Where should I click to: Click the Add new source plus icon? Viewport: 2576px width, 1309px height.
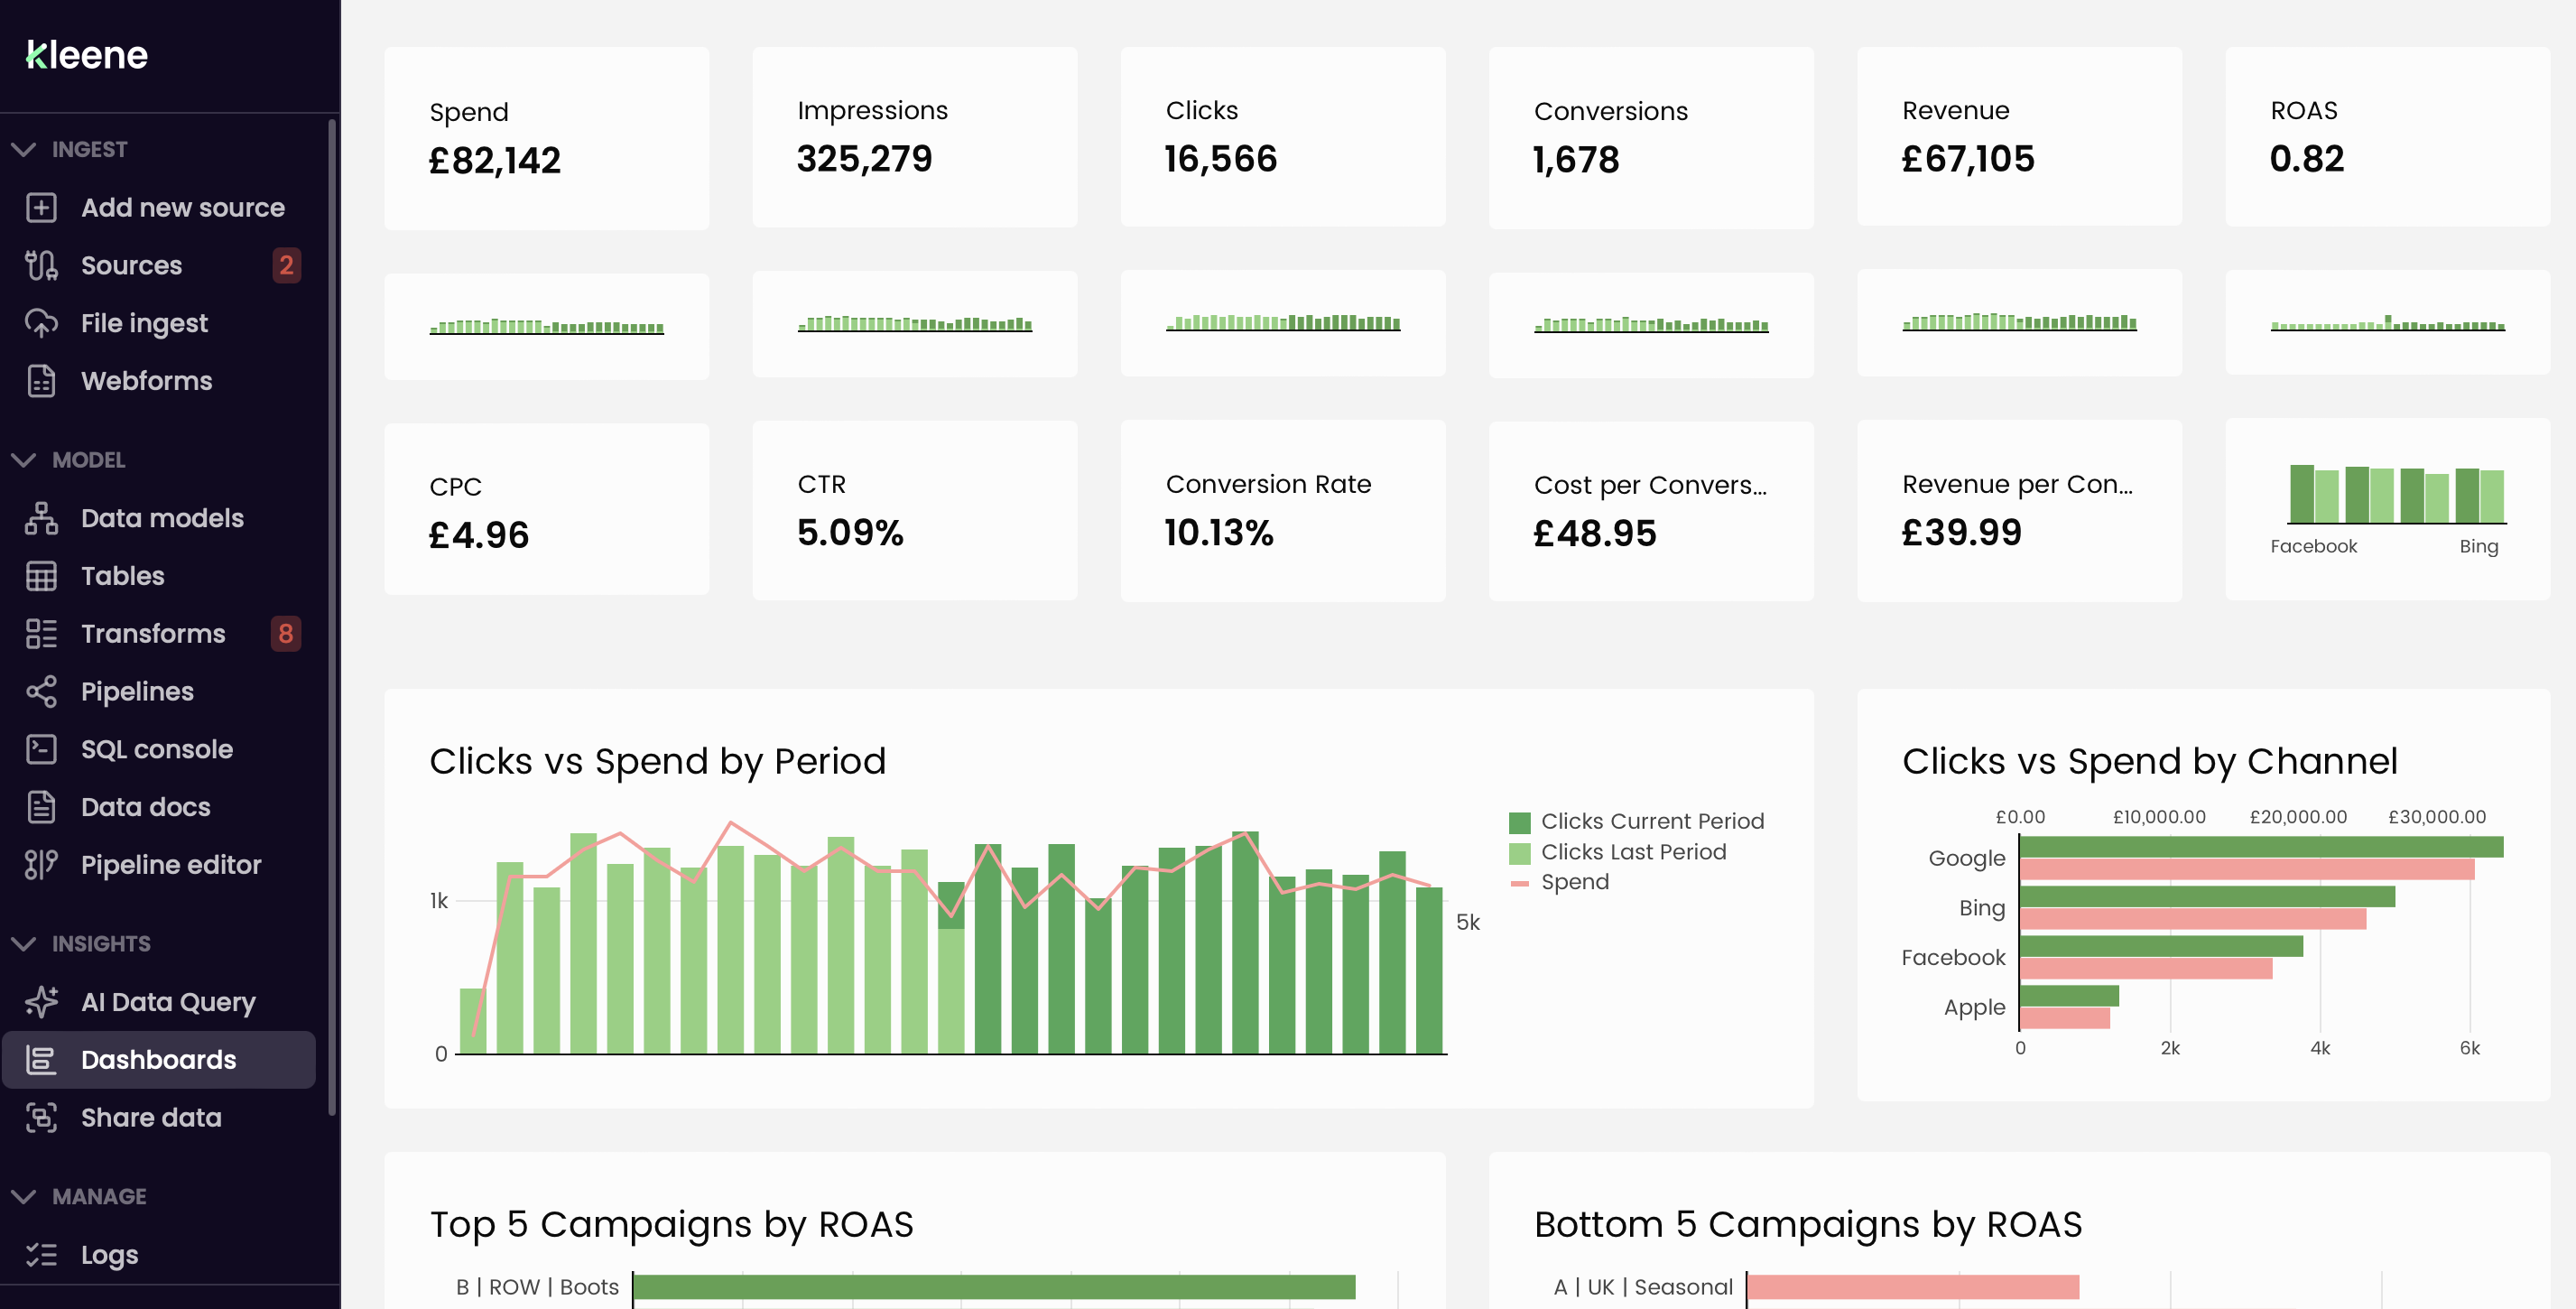click(x=41, y=208)
